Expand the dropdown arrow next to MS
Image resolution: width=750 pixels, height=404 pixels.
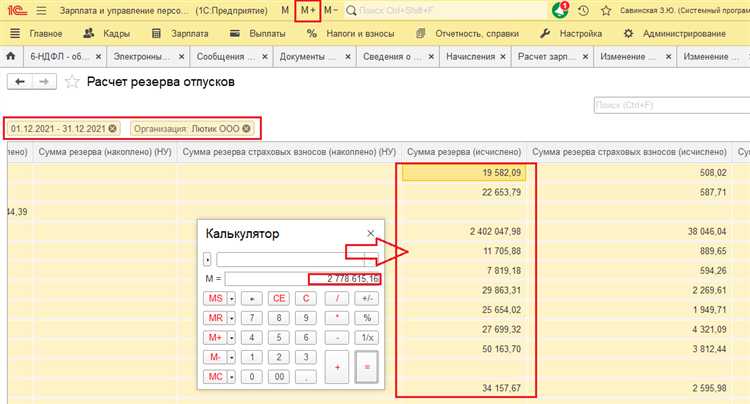pyautogui.click(x=231, y=298)
